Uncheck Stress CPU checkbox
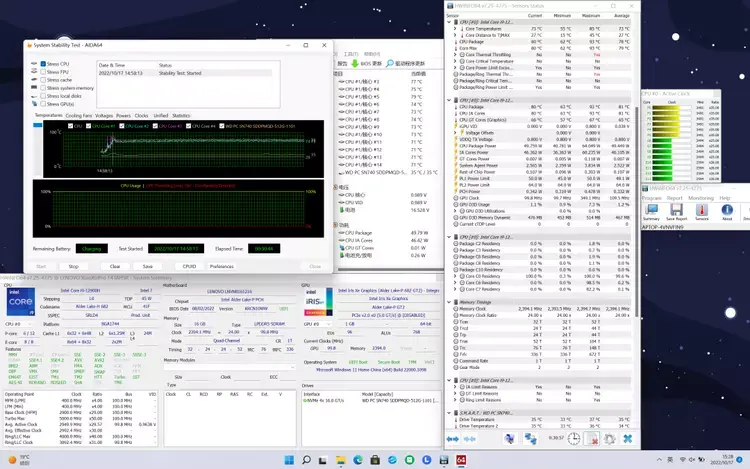The height and width of the screenshot is (469, 750). coord(43,64)
